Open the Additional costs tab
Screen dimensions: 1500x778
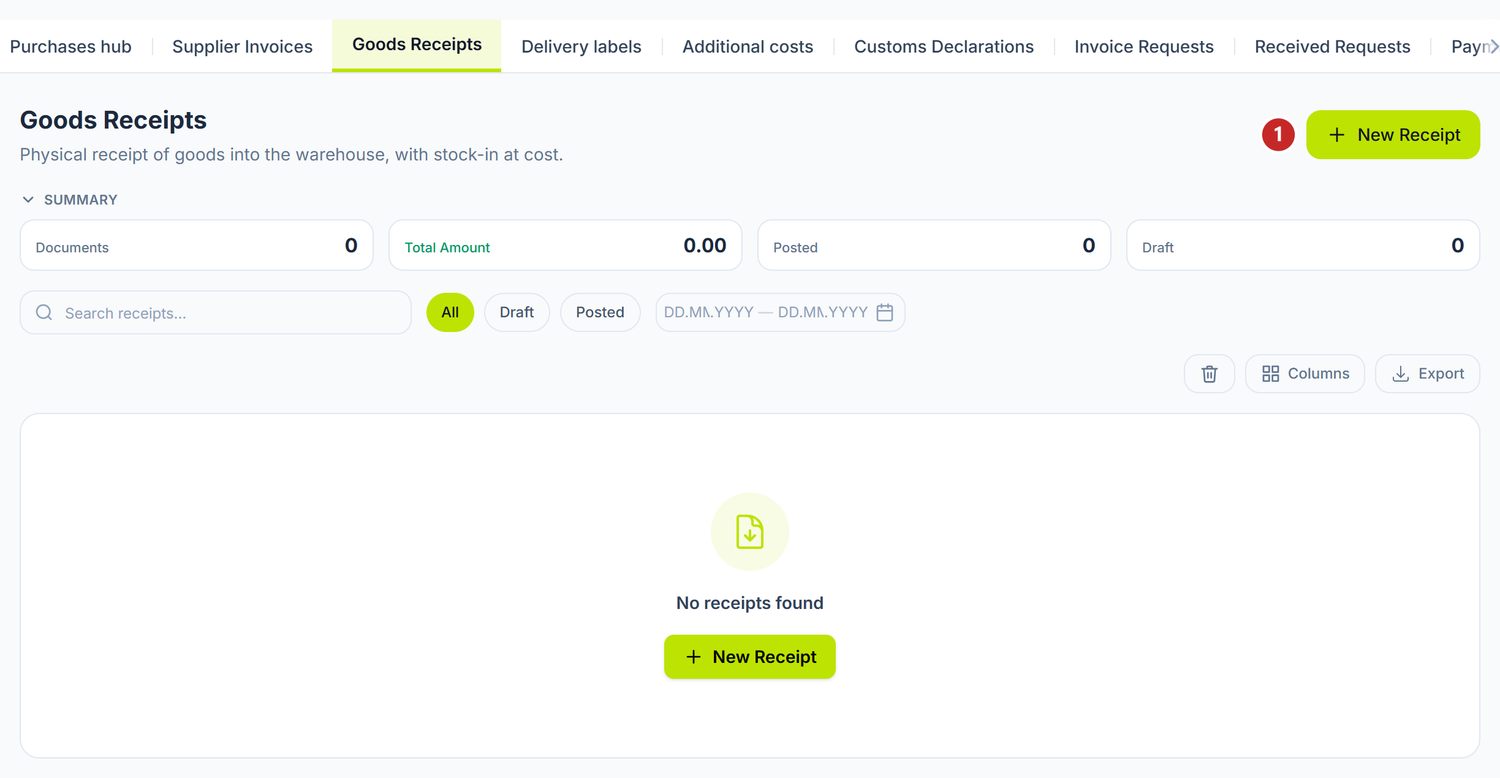(x=748, y=47)
